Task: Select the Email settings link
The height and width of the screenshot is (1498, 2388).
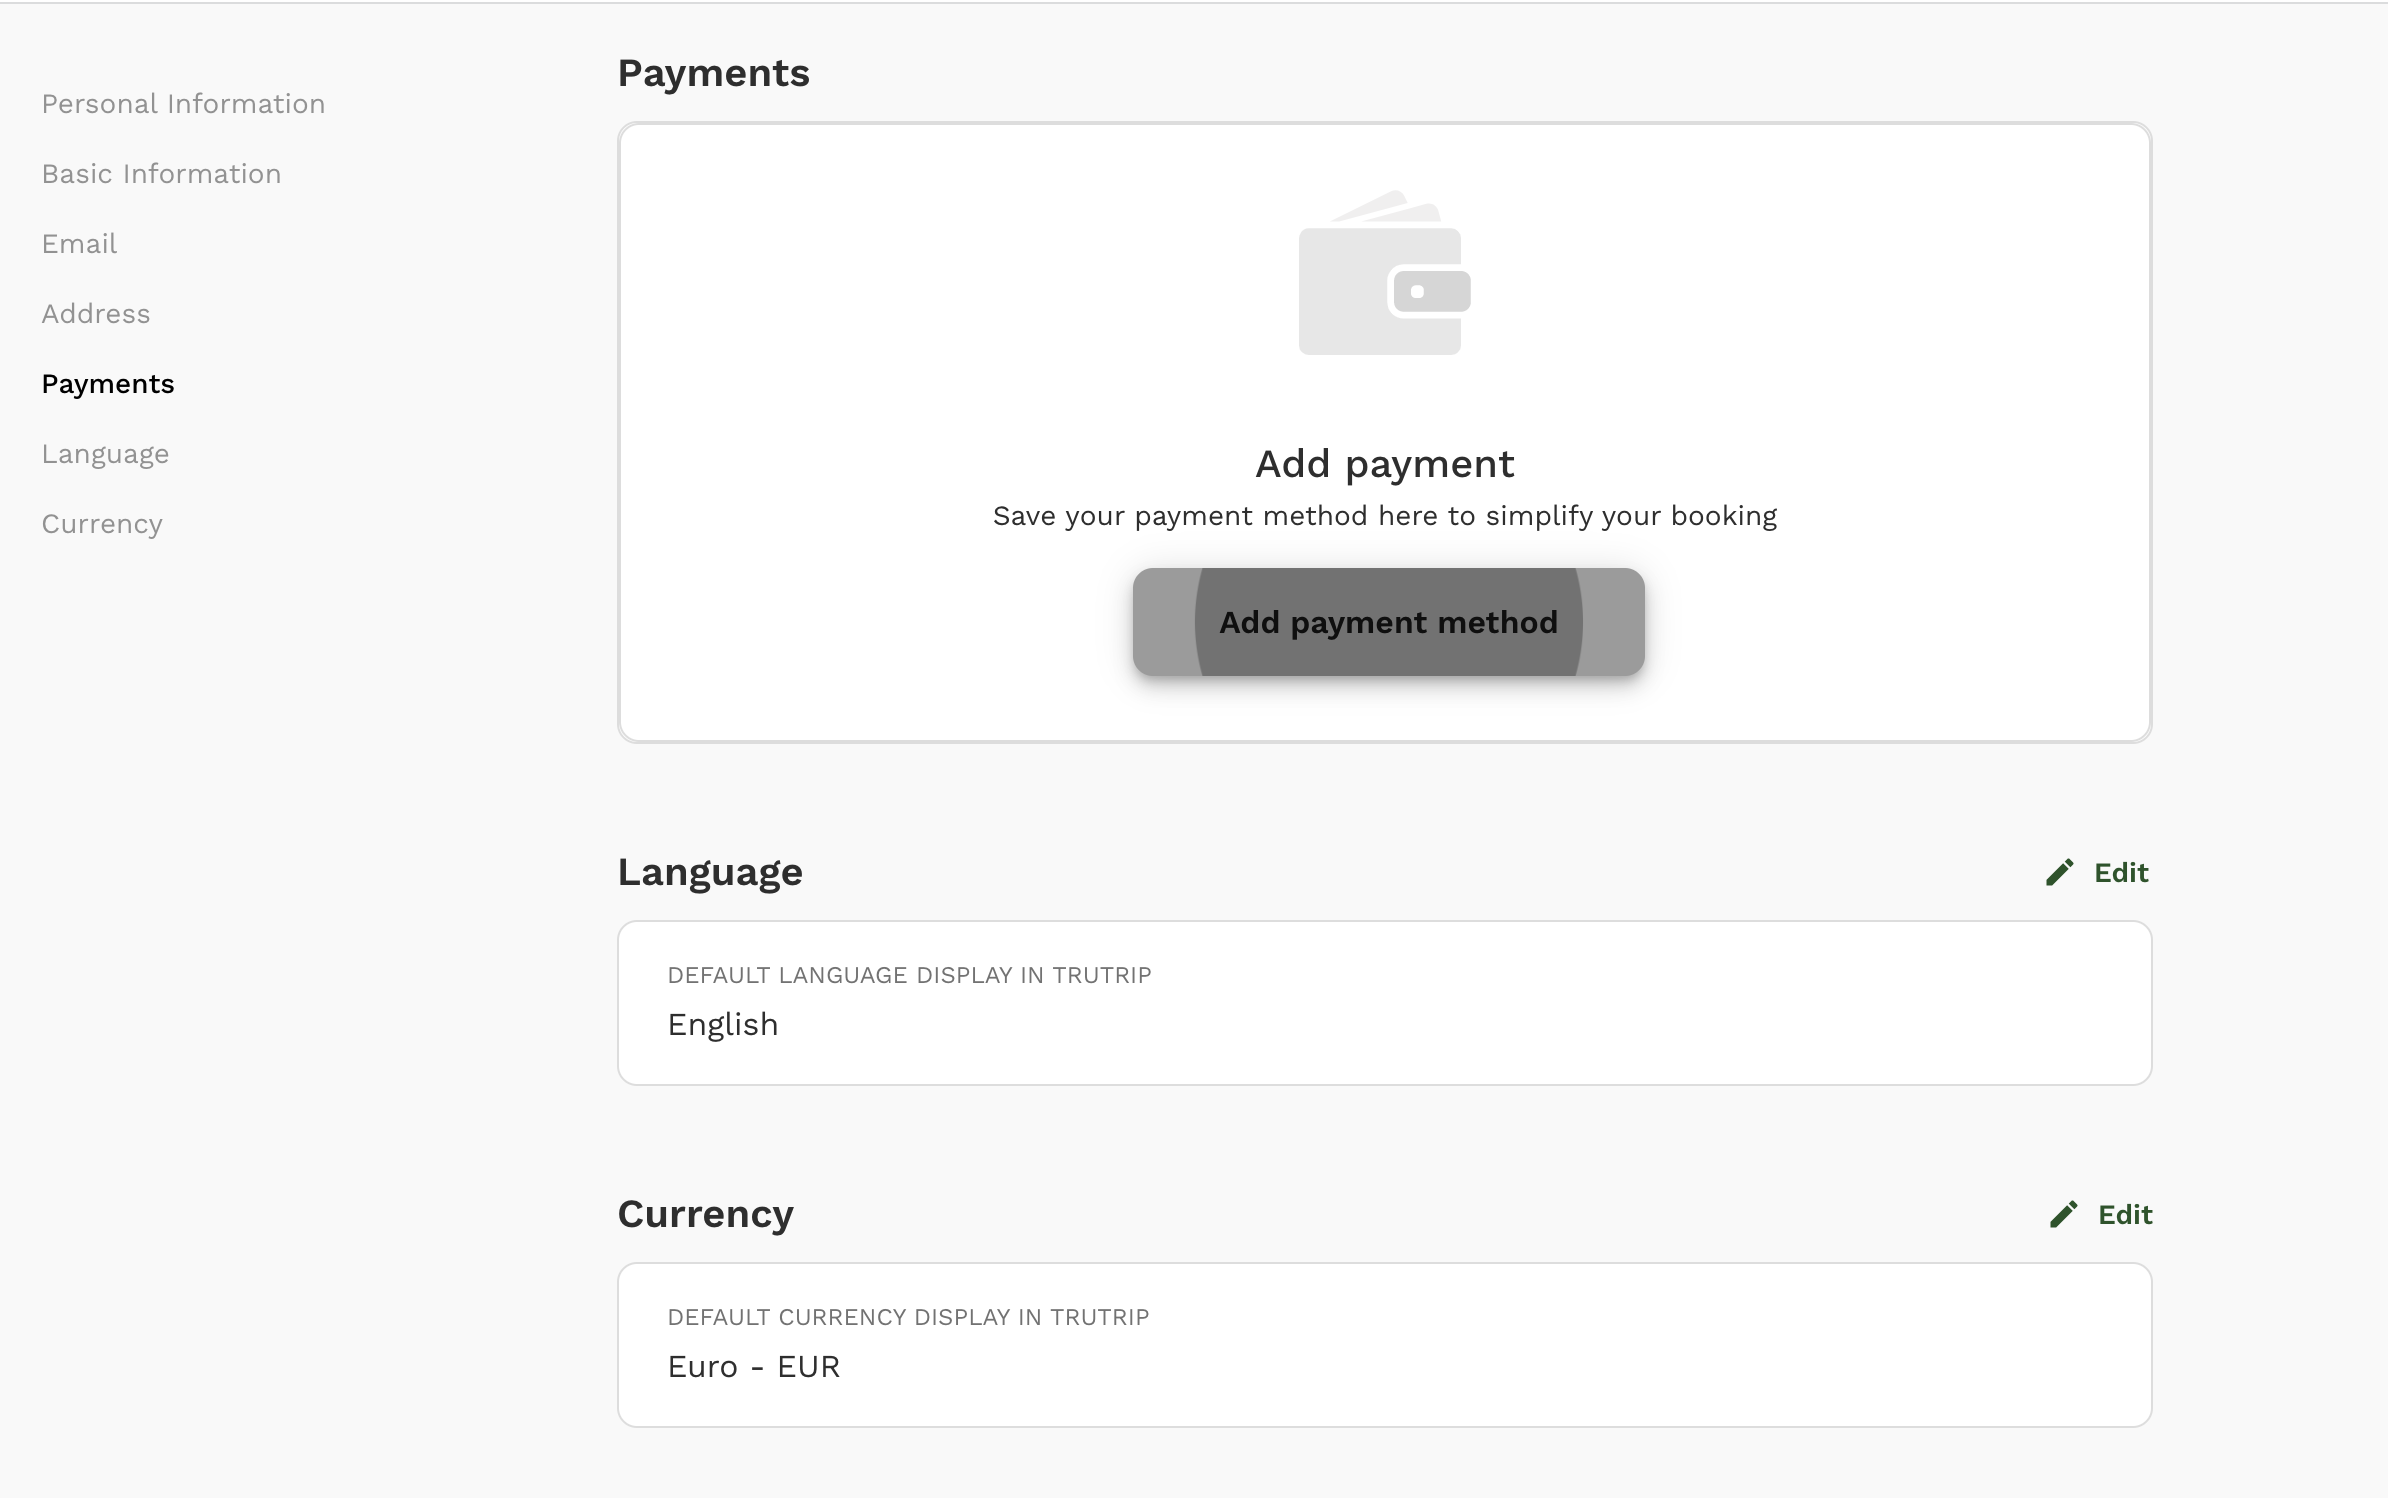Action: [78, 242]
